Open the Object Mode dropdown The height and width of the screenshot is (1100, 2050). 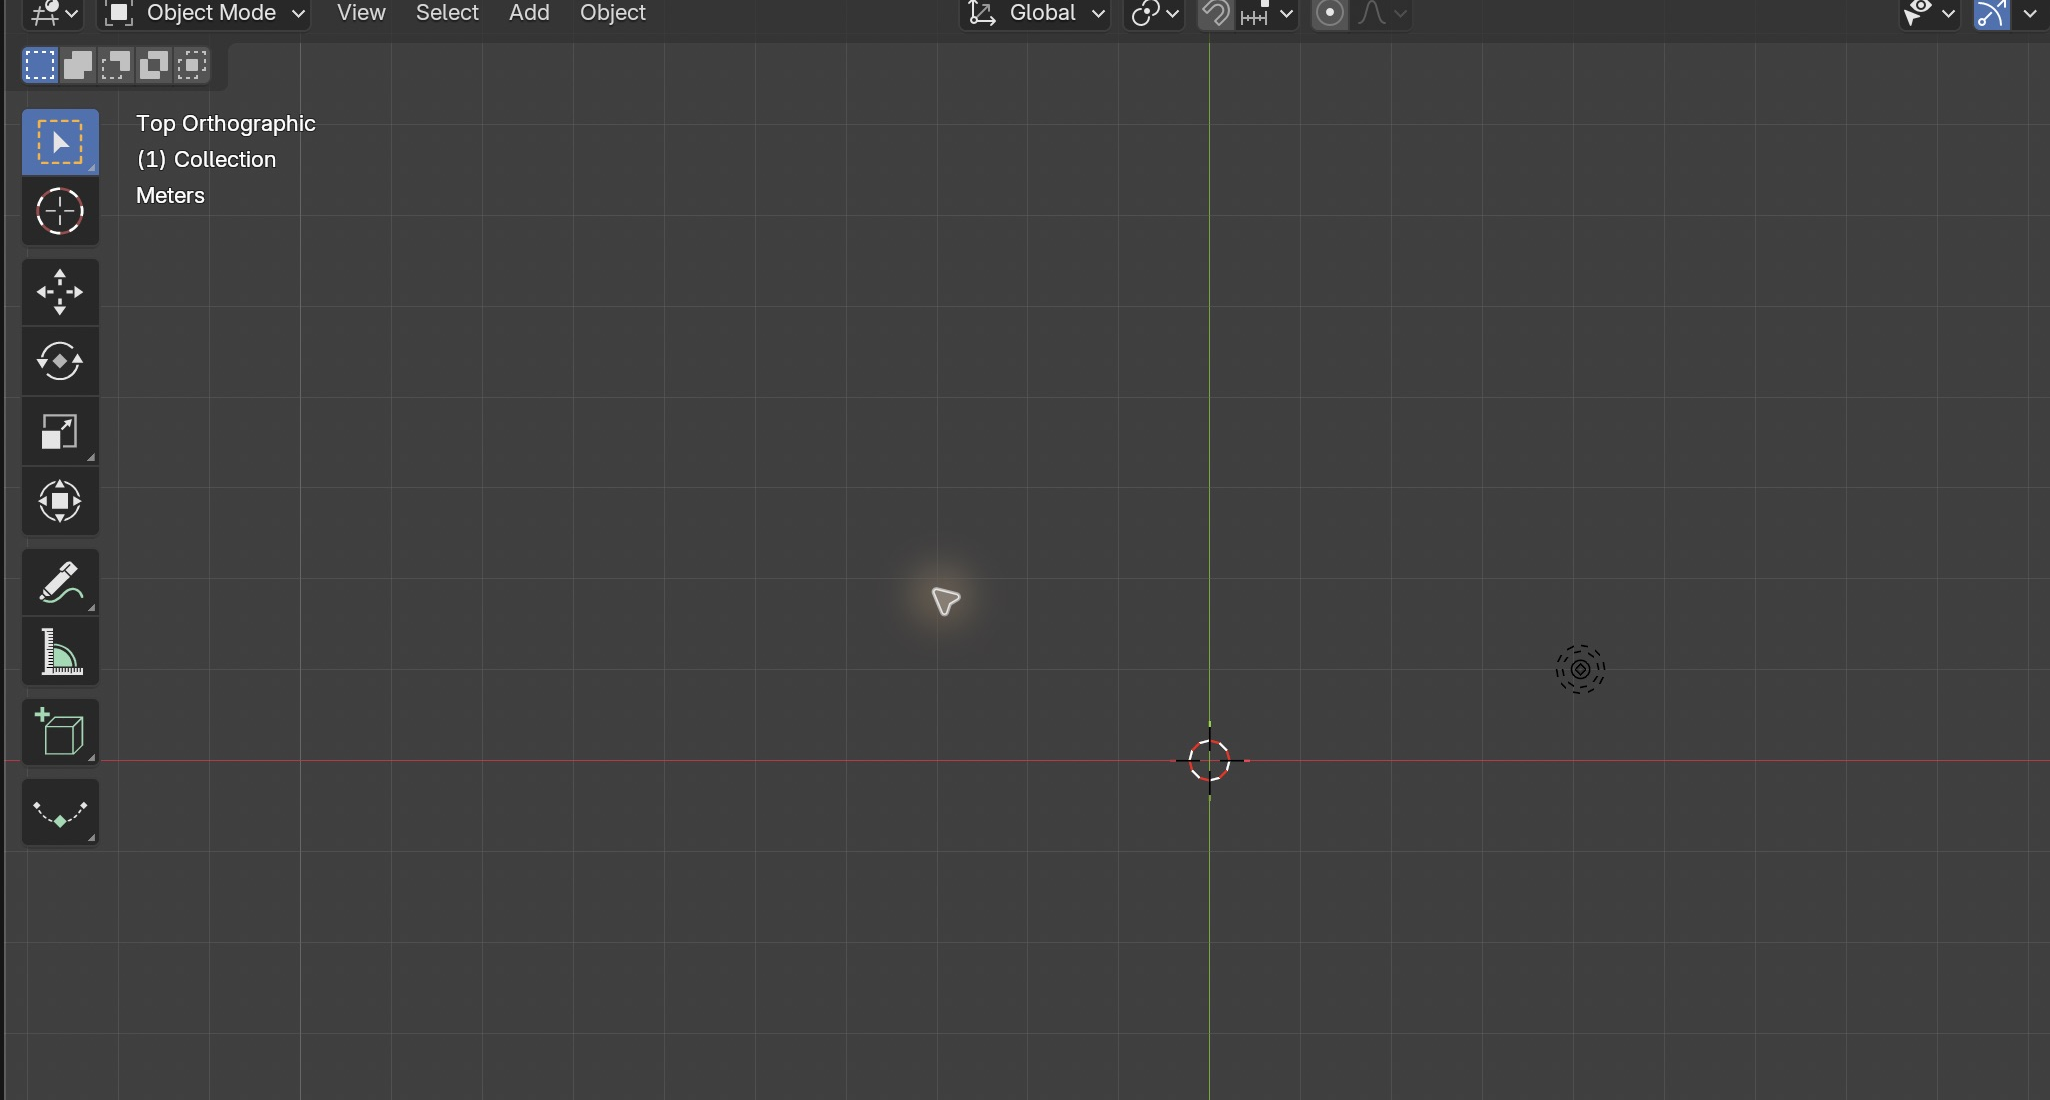[x=204, y=14]
